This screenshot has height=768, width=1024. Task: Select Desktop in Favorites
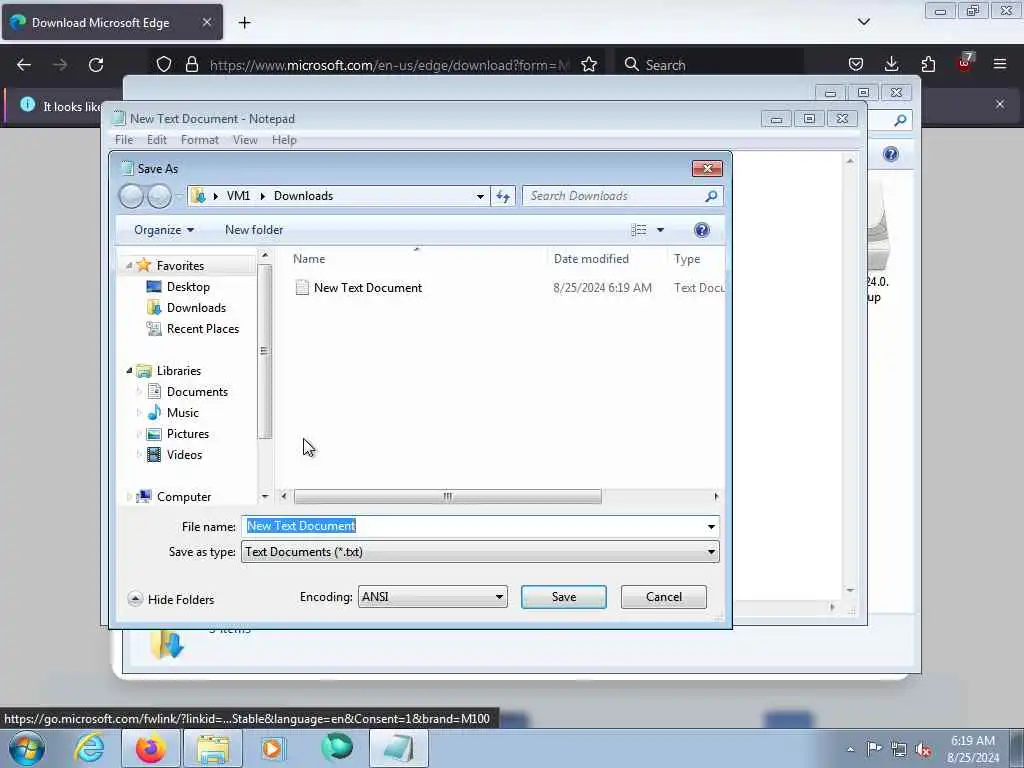pyautogui.click(x=188, y=287)
